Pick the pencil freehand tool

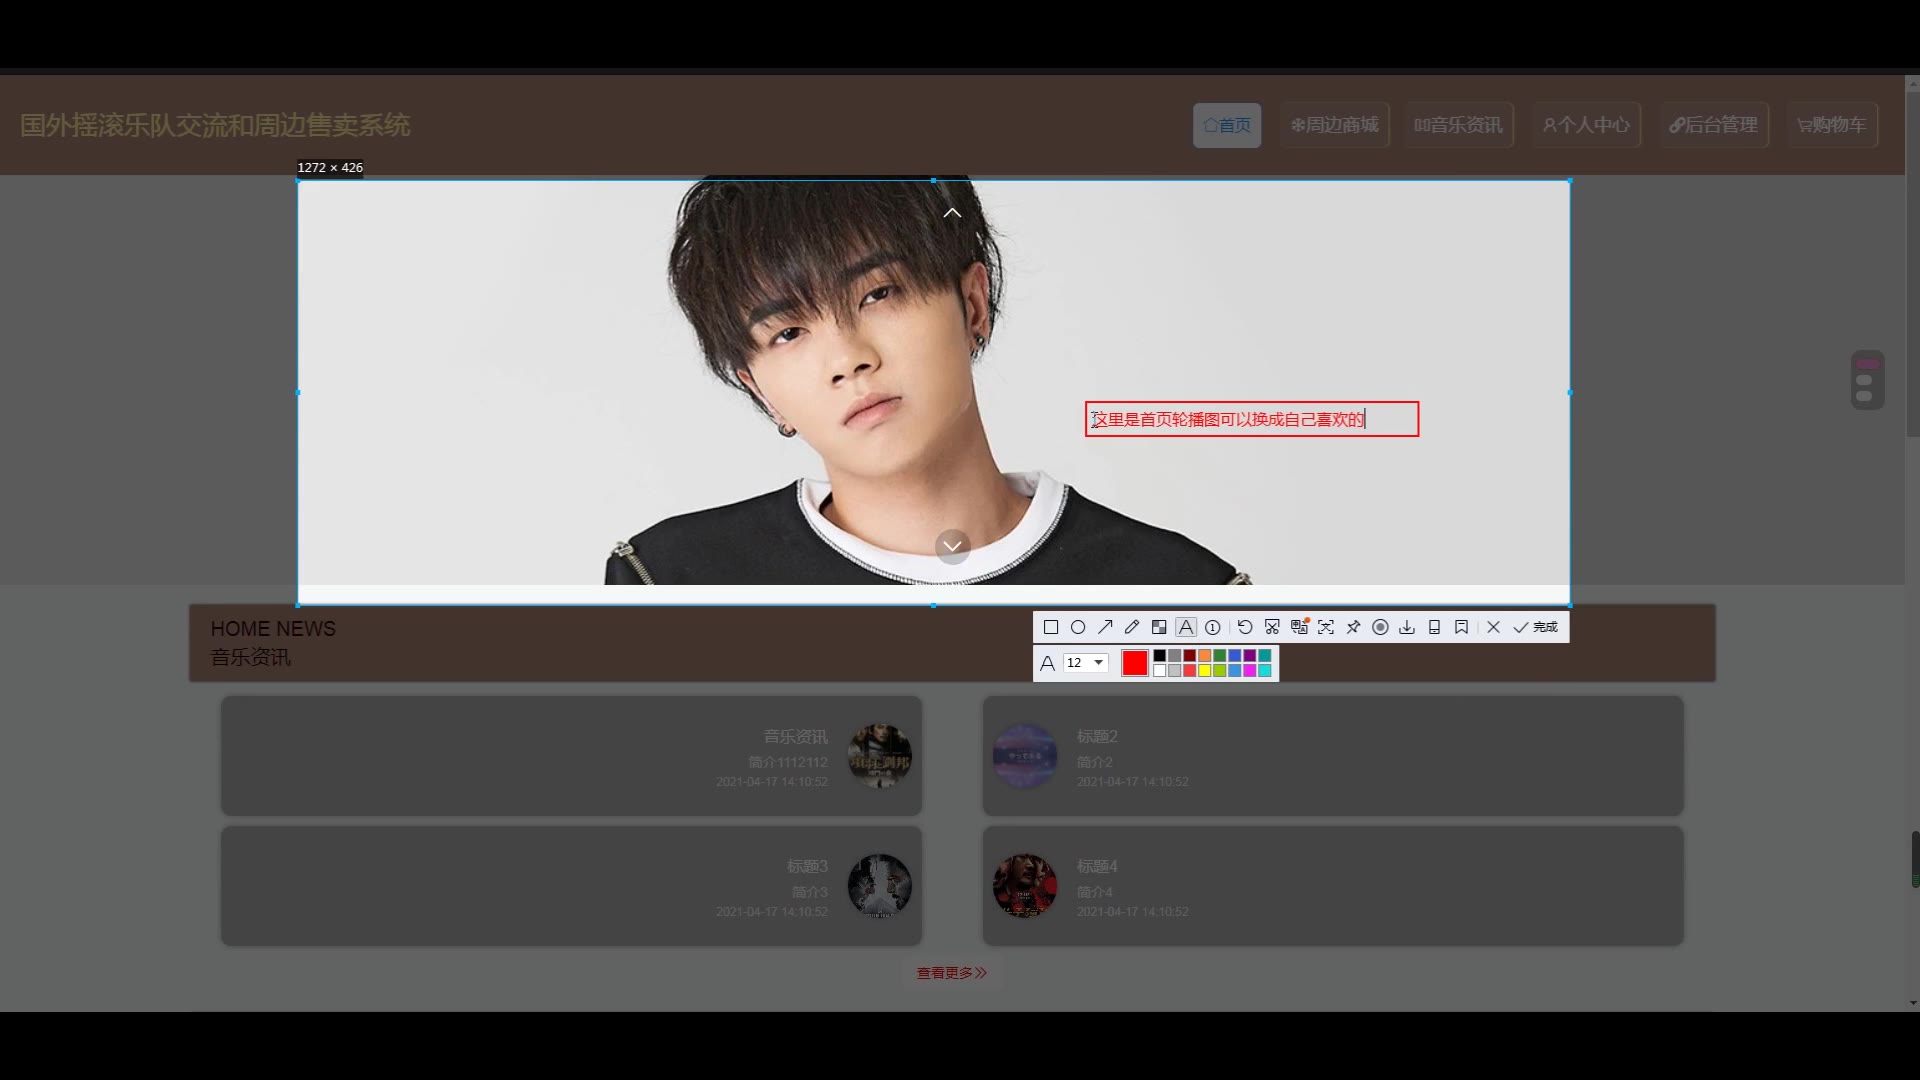1132,627
